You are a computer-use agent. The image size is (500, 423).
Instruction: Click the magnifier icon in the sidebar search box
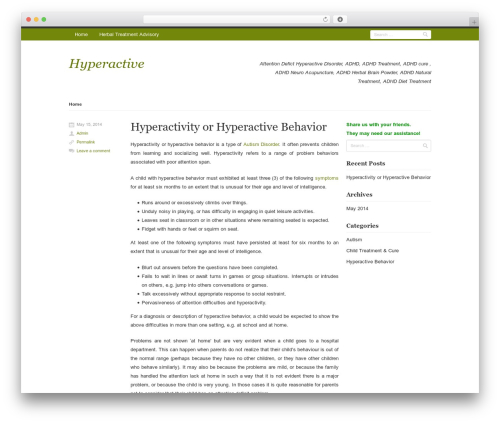pos(425,146)
